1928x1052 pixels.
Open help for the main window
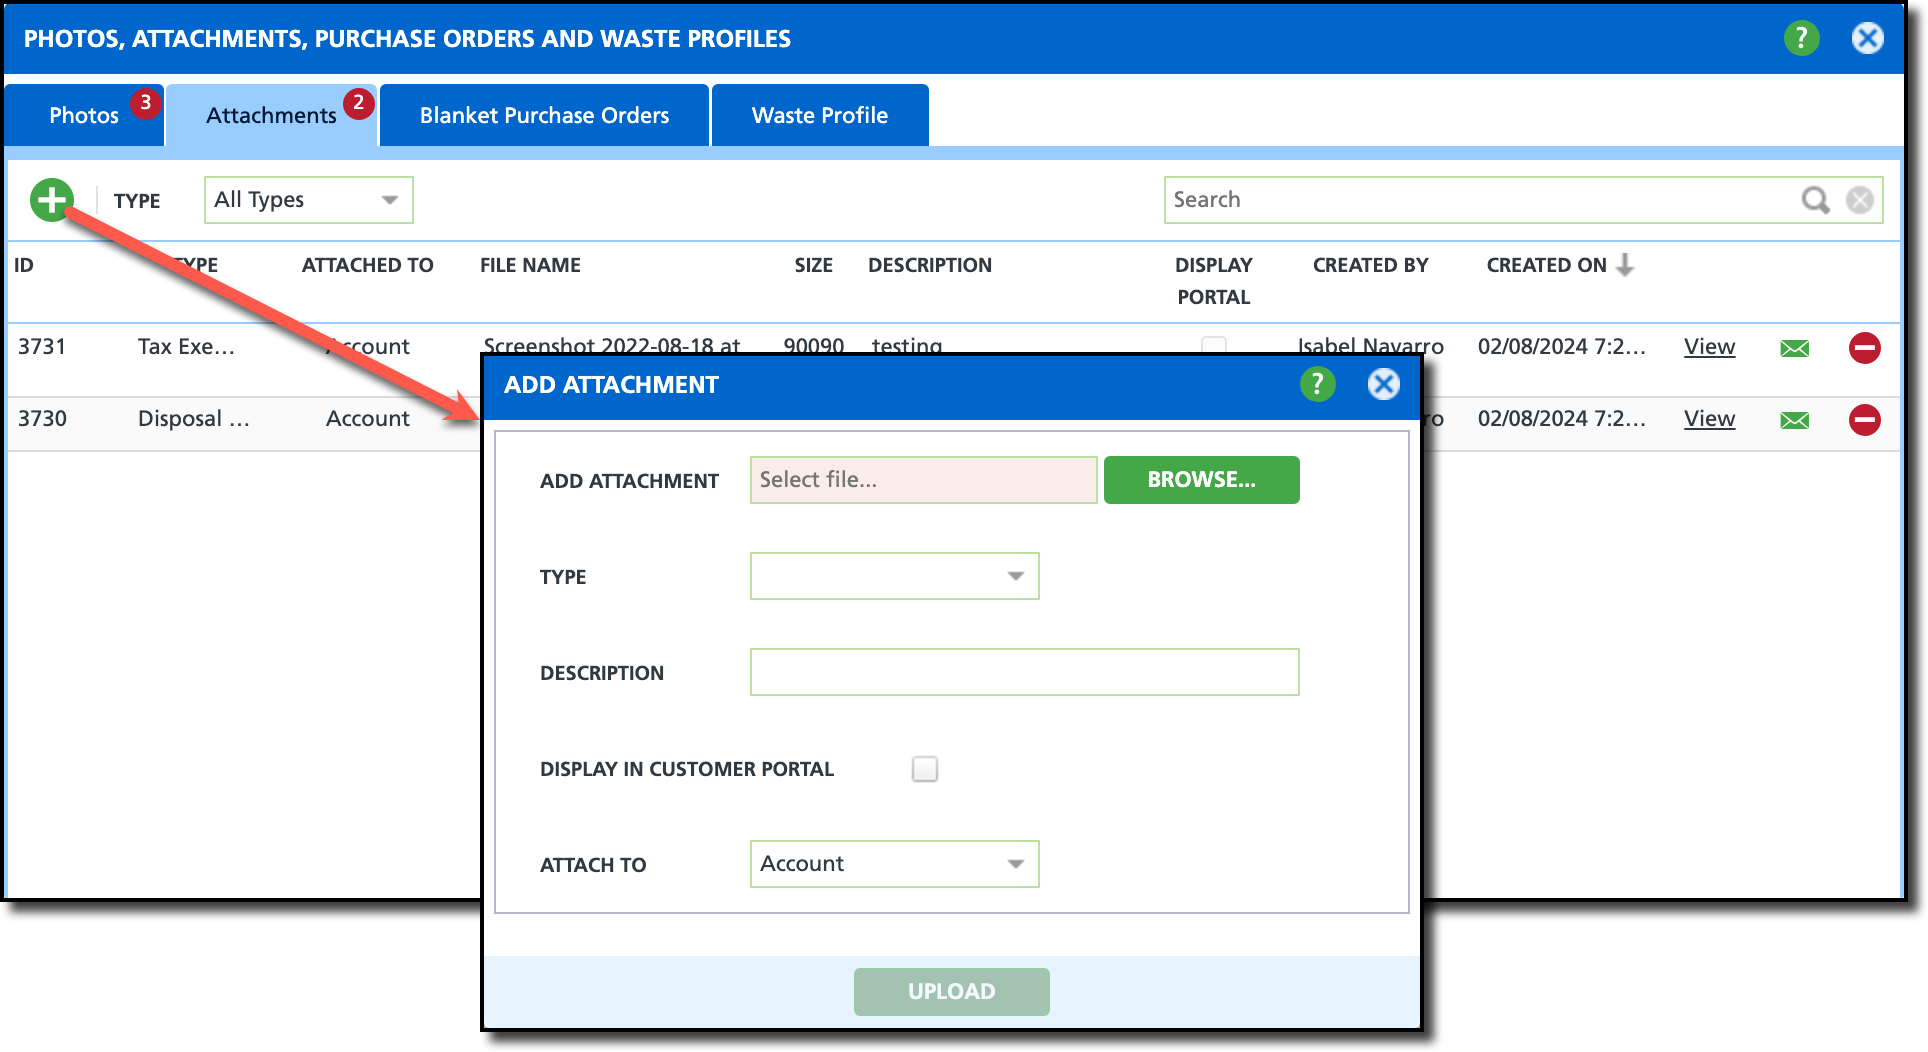(x=1801, y=38)
